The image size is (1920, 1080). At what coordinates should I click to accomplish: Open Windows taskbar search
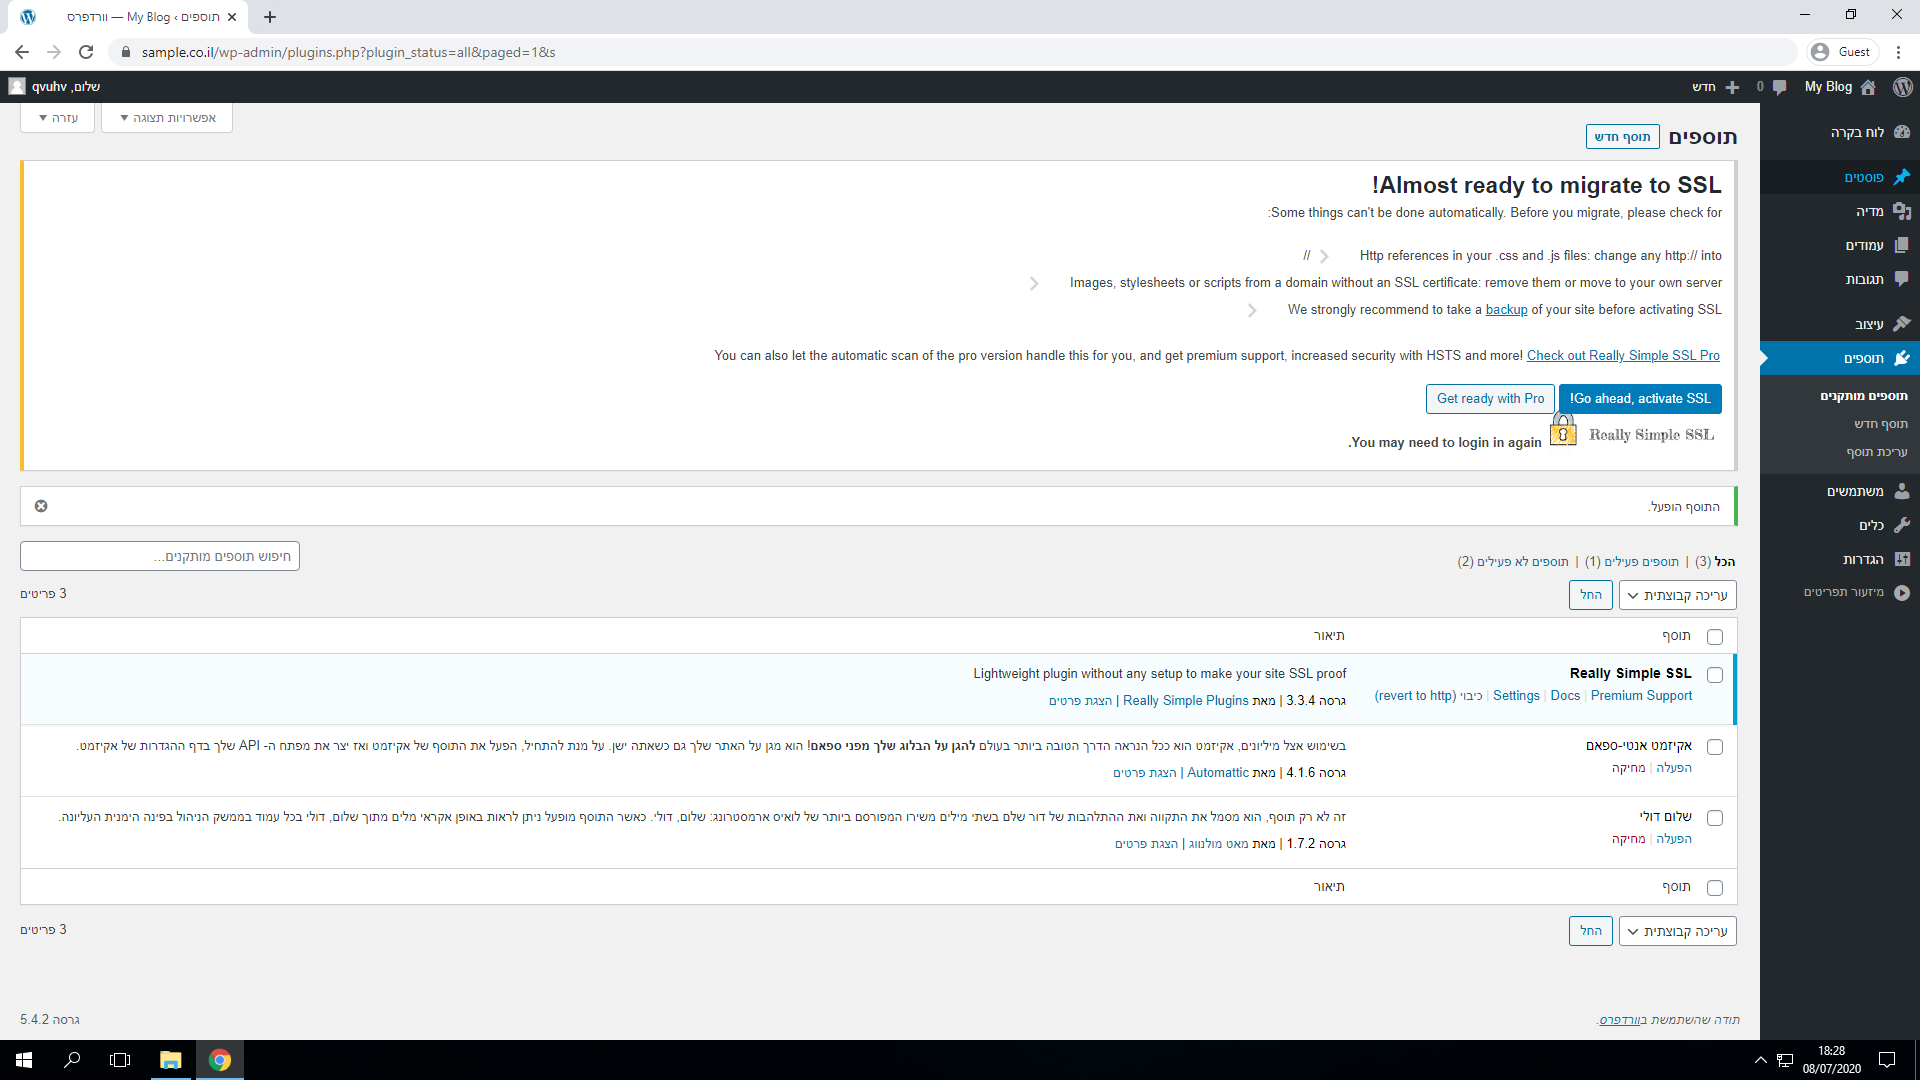(72, 1060)
